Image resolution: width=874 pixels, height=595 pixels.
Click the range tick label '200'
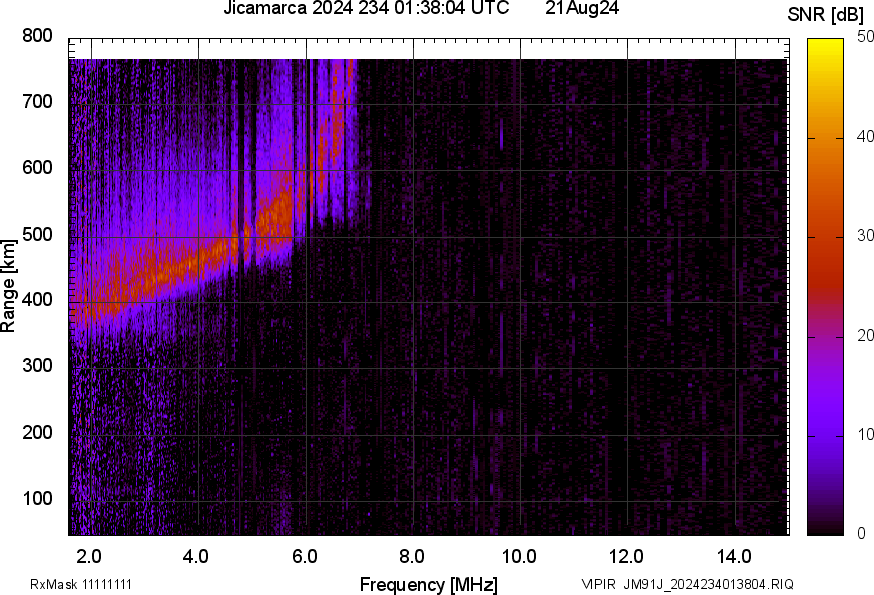pos(37,432)
